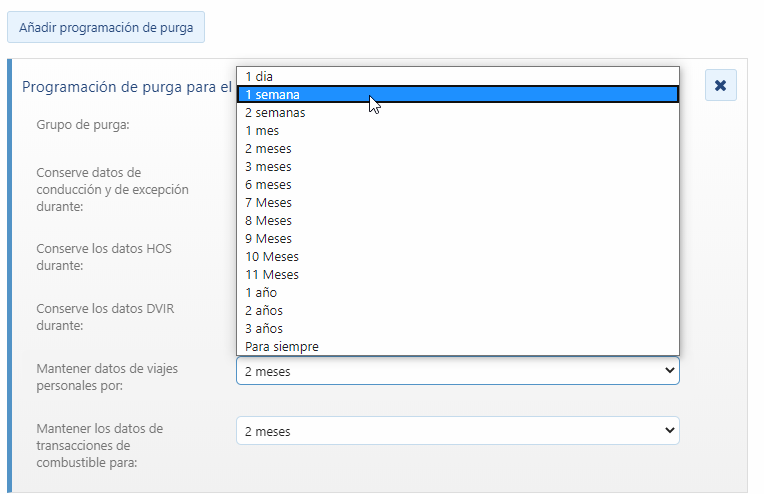Pick '9 Meses' option

point(458,239)
